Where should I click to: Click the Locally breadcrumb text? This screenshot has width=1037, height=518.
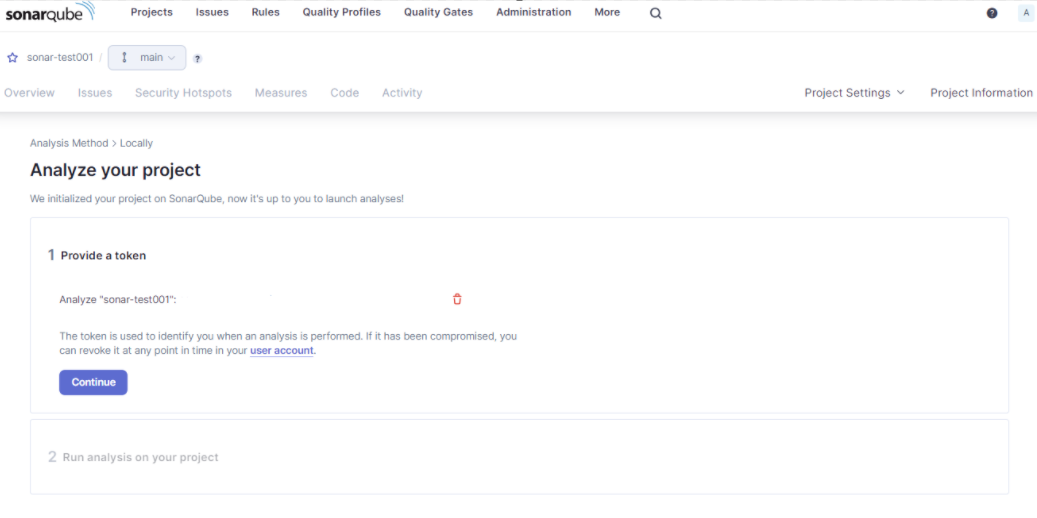pyautogui.click(x=136, y=143)
